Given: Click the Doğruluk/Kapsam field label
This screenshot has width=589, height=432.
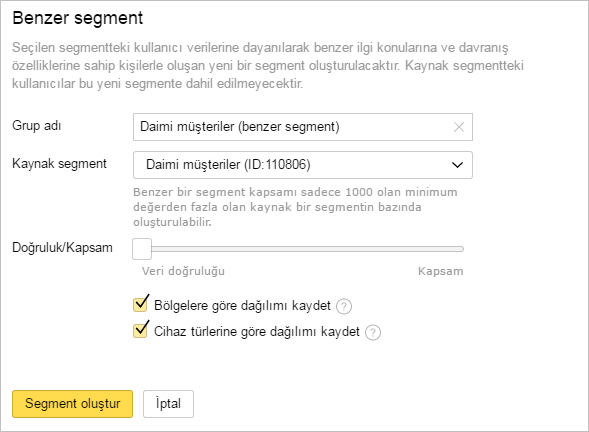Looking at the screenshot, I should (62, 248).
